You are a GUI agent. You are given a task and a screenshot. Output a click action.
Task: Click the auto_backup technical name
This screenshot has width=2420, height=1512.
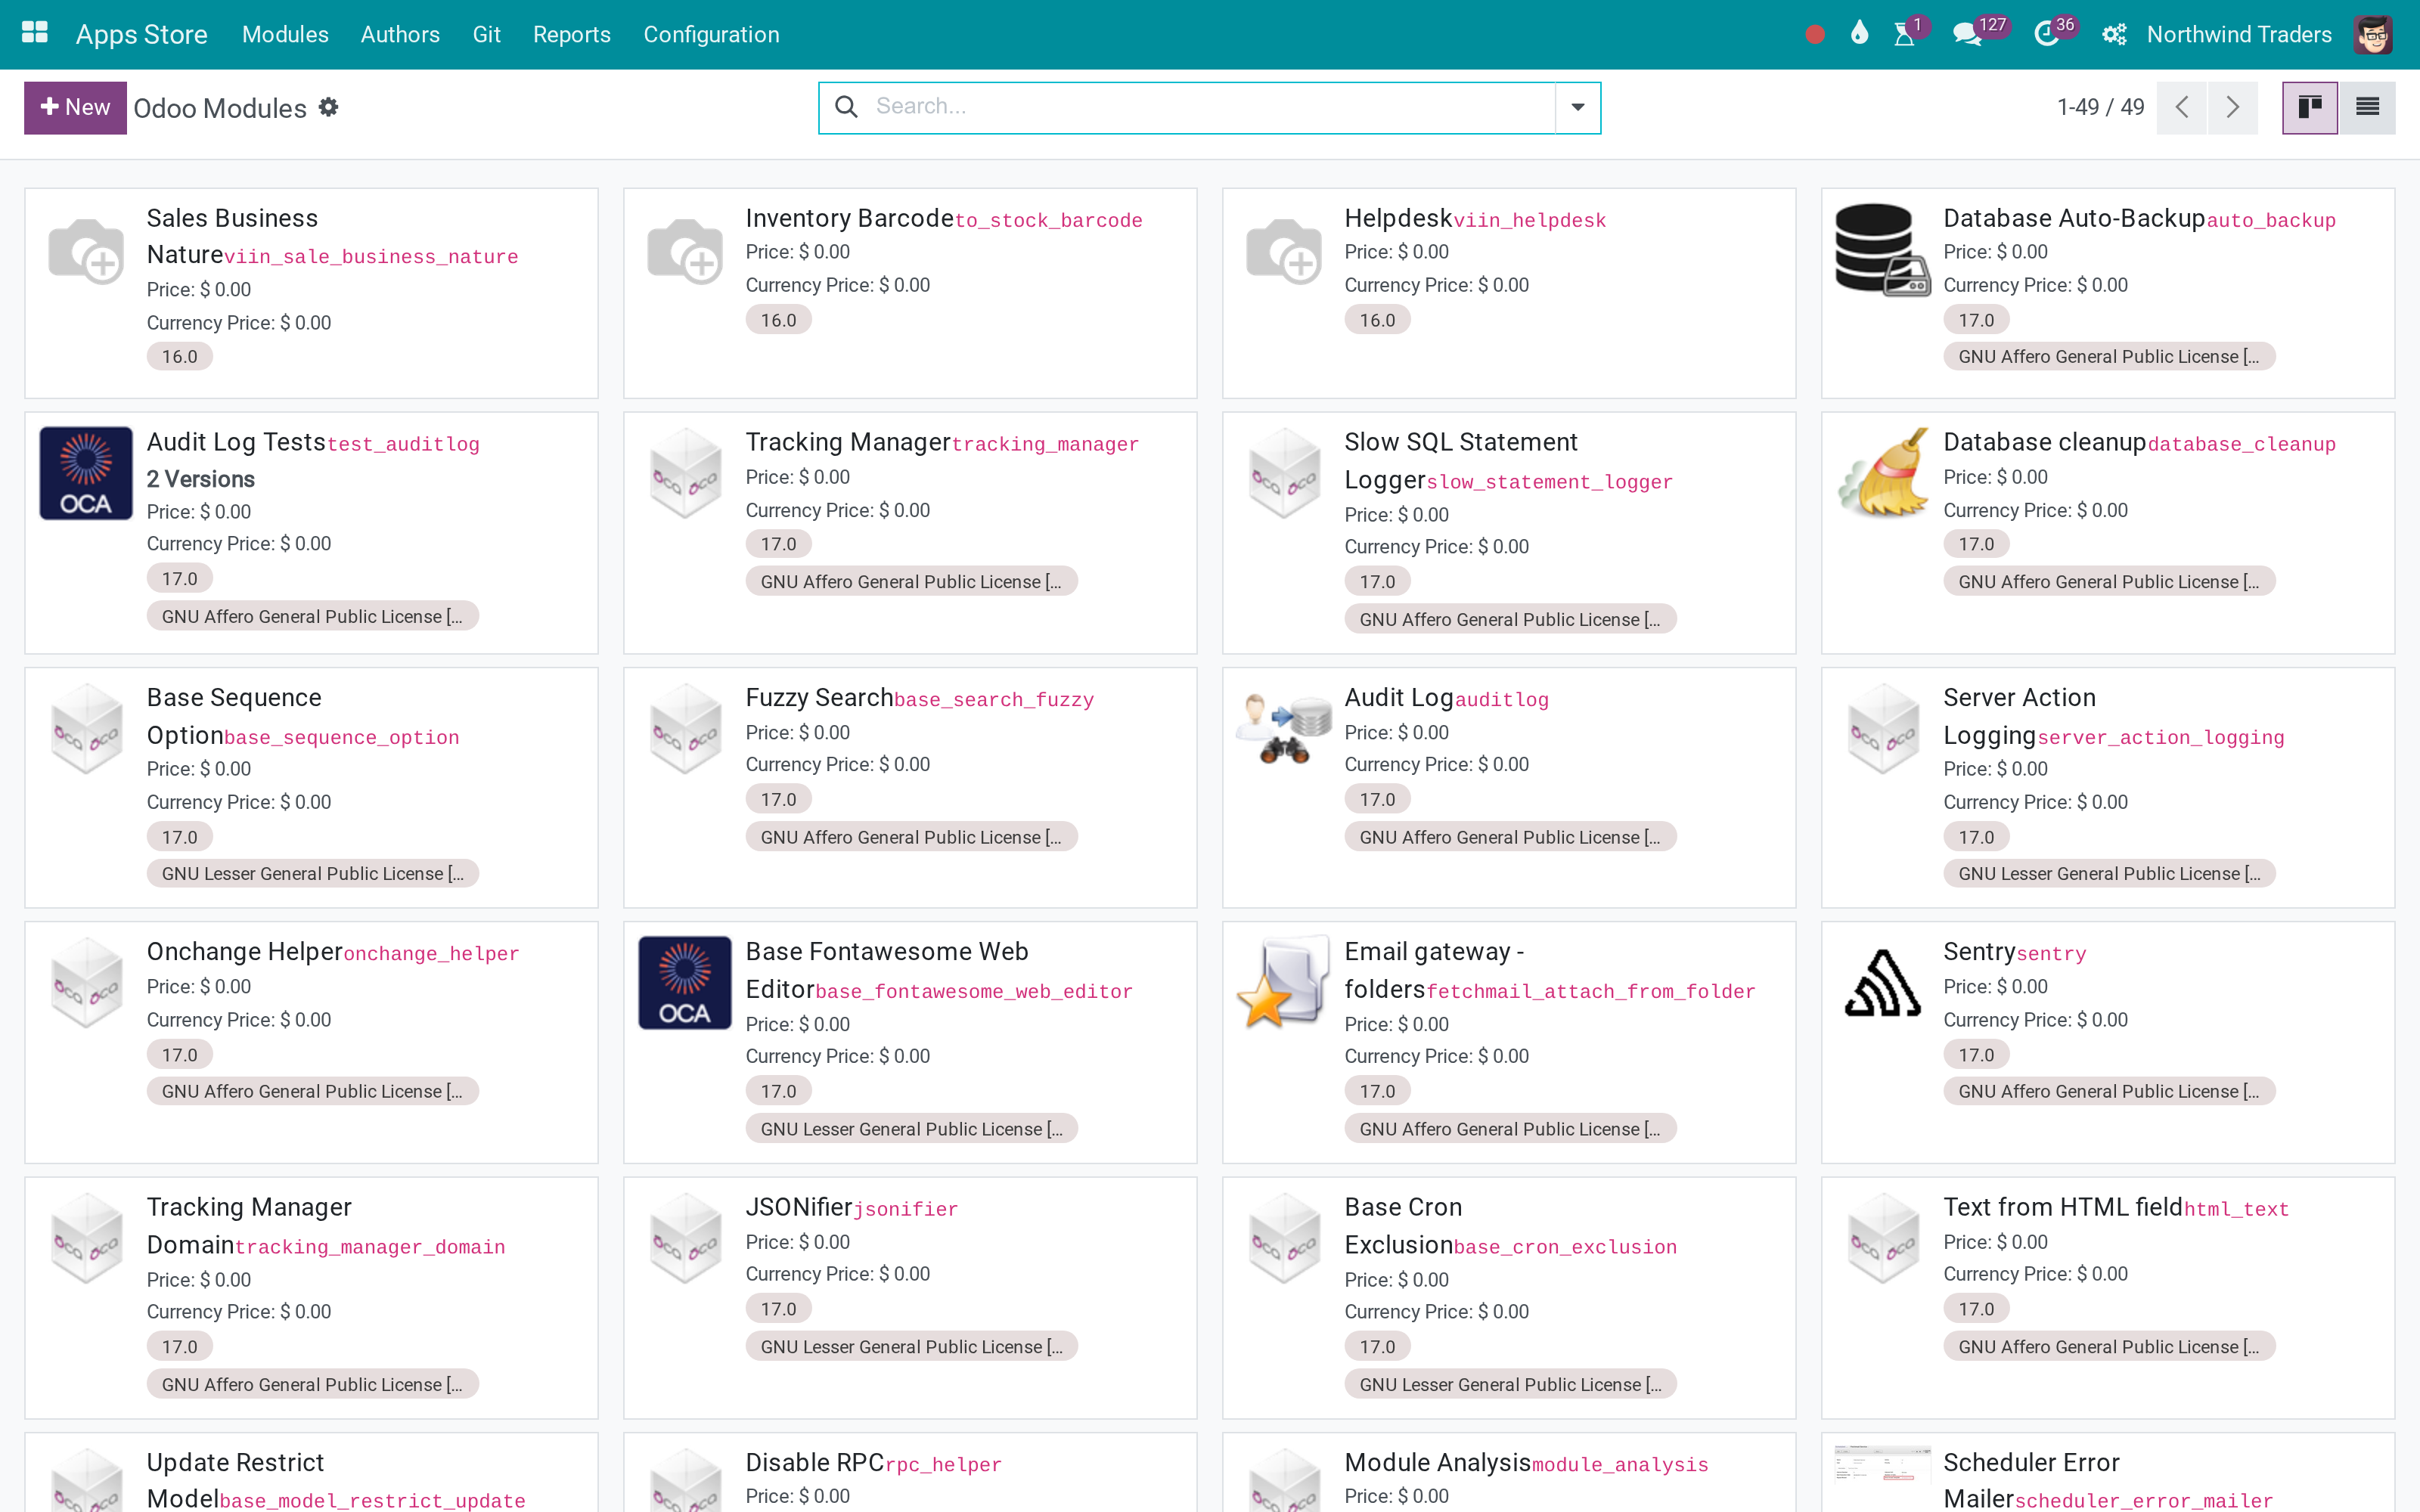pyautogui.click(x=2271, y=220)
